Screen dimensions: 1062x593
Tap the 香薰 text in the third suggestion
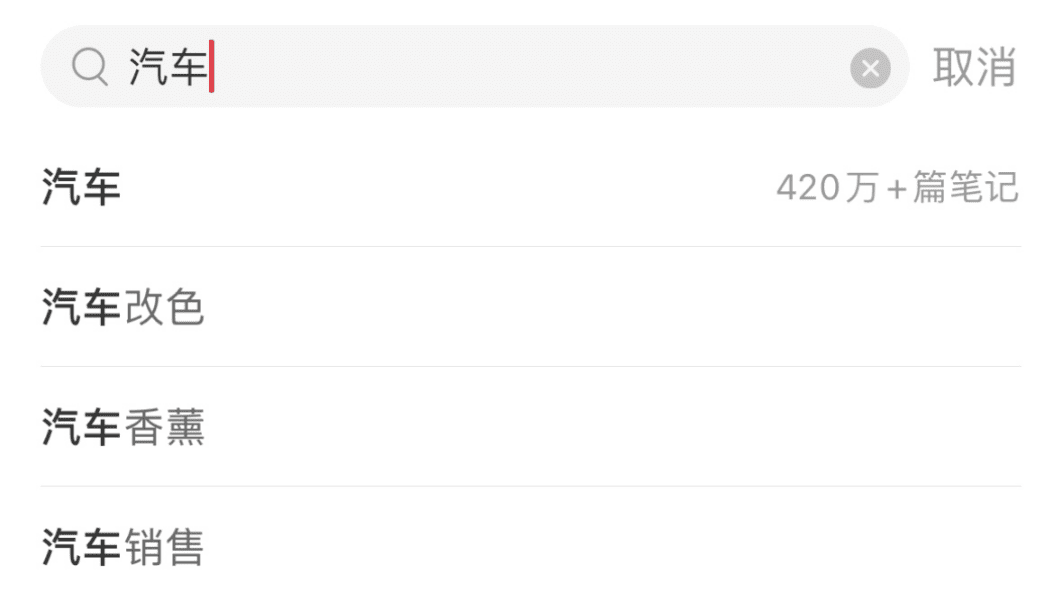click(164, 426)
